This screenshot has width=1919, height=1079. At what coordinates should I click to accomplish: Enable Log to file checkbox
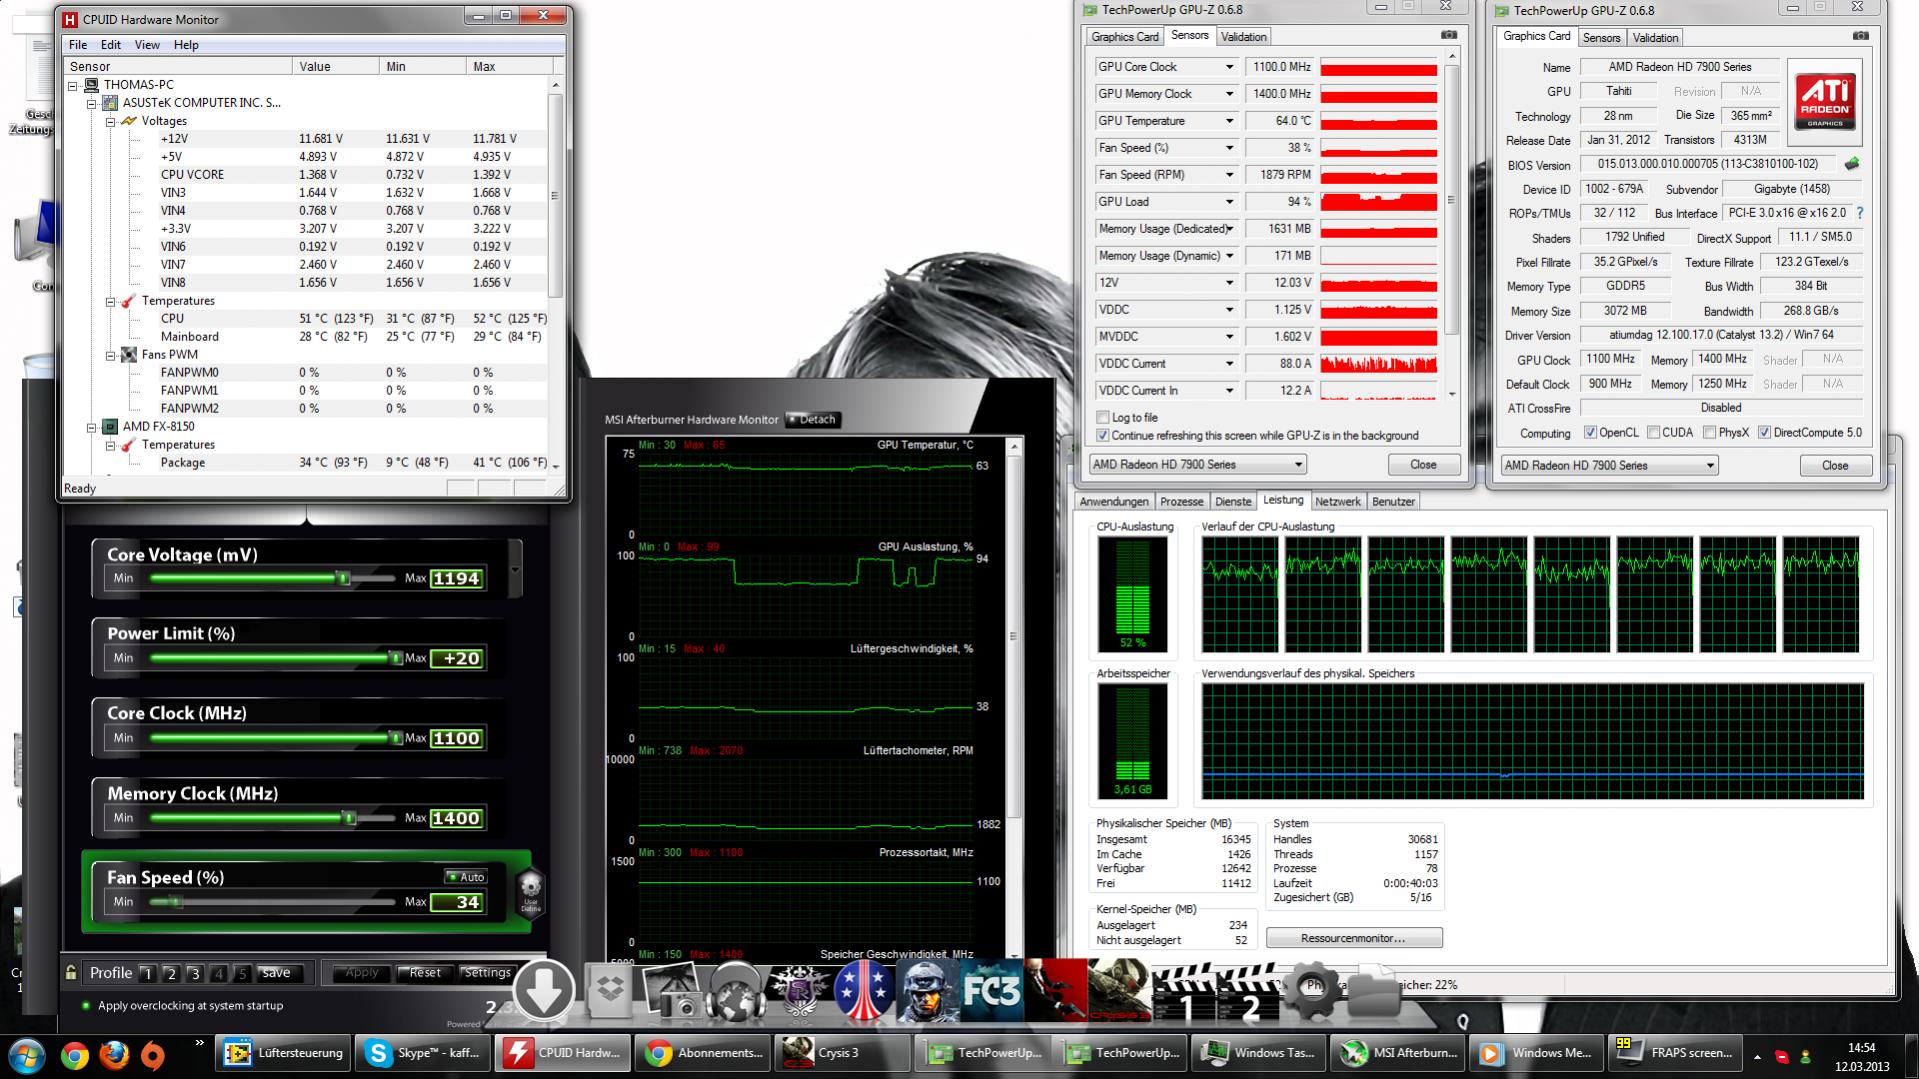coord(1103,417)
